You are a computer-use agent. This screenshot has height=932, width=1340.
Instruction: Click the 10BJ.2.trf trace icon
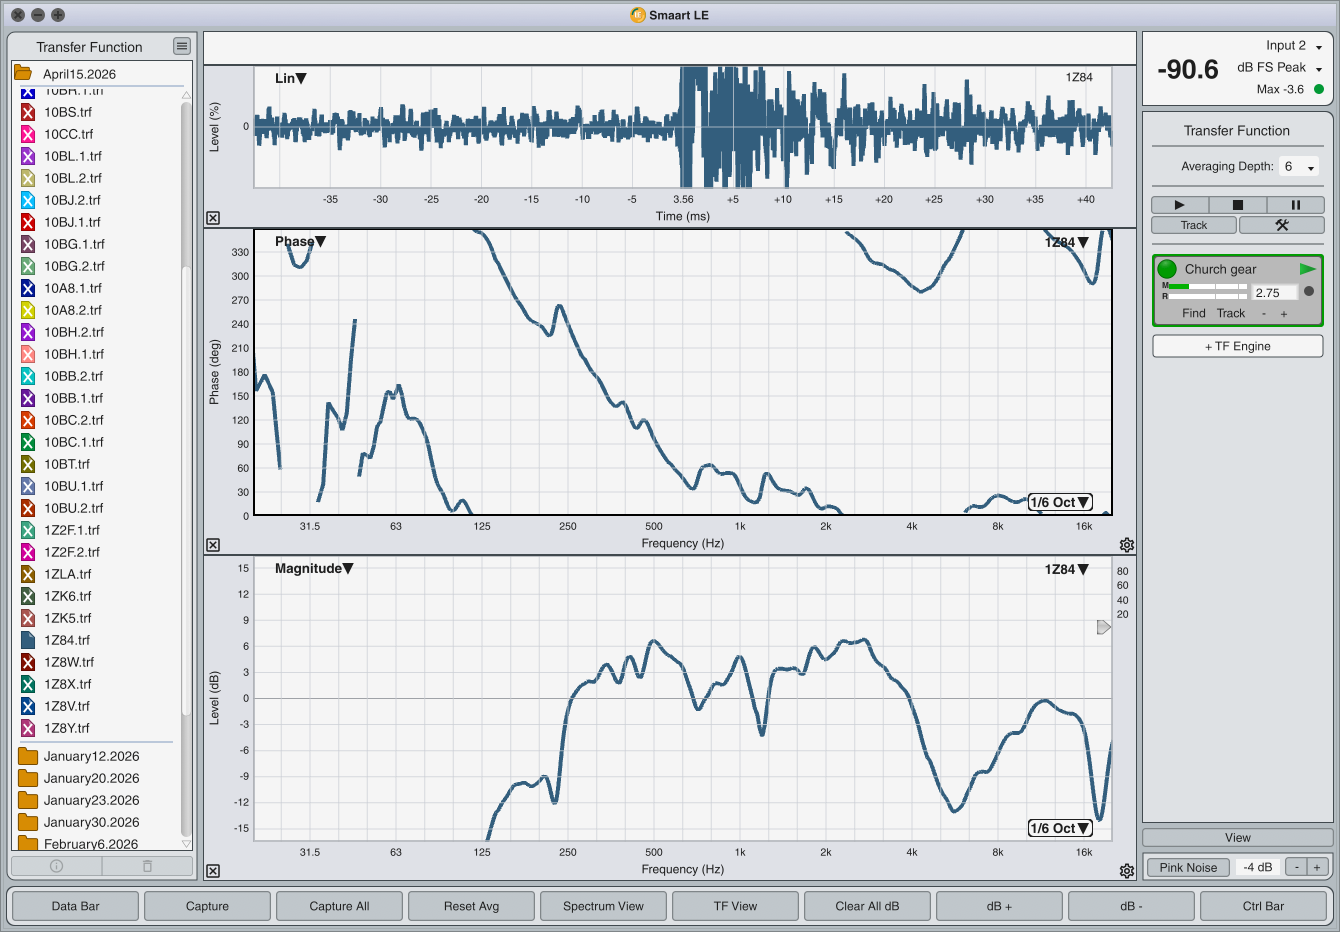click(x=28, y=200)
